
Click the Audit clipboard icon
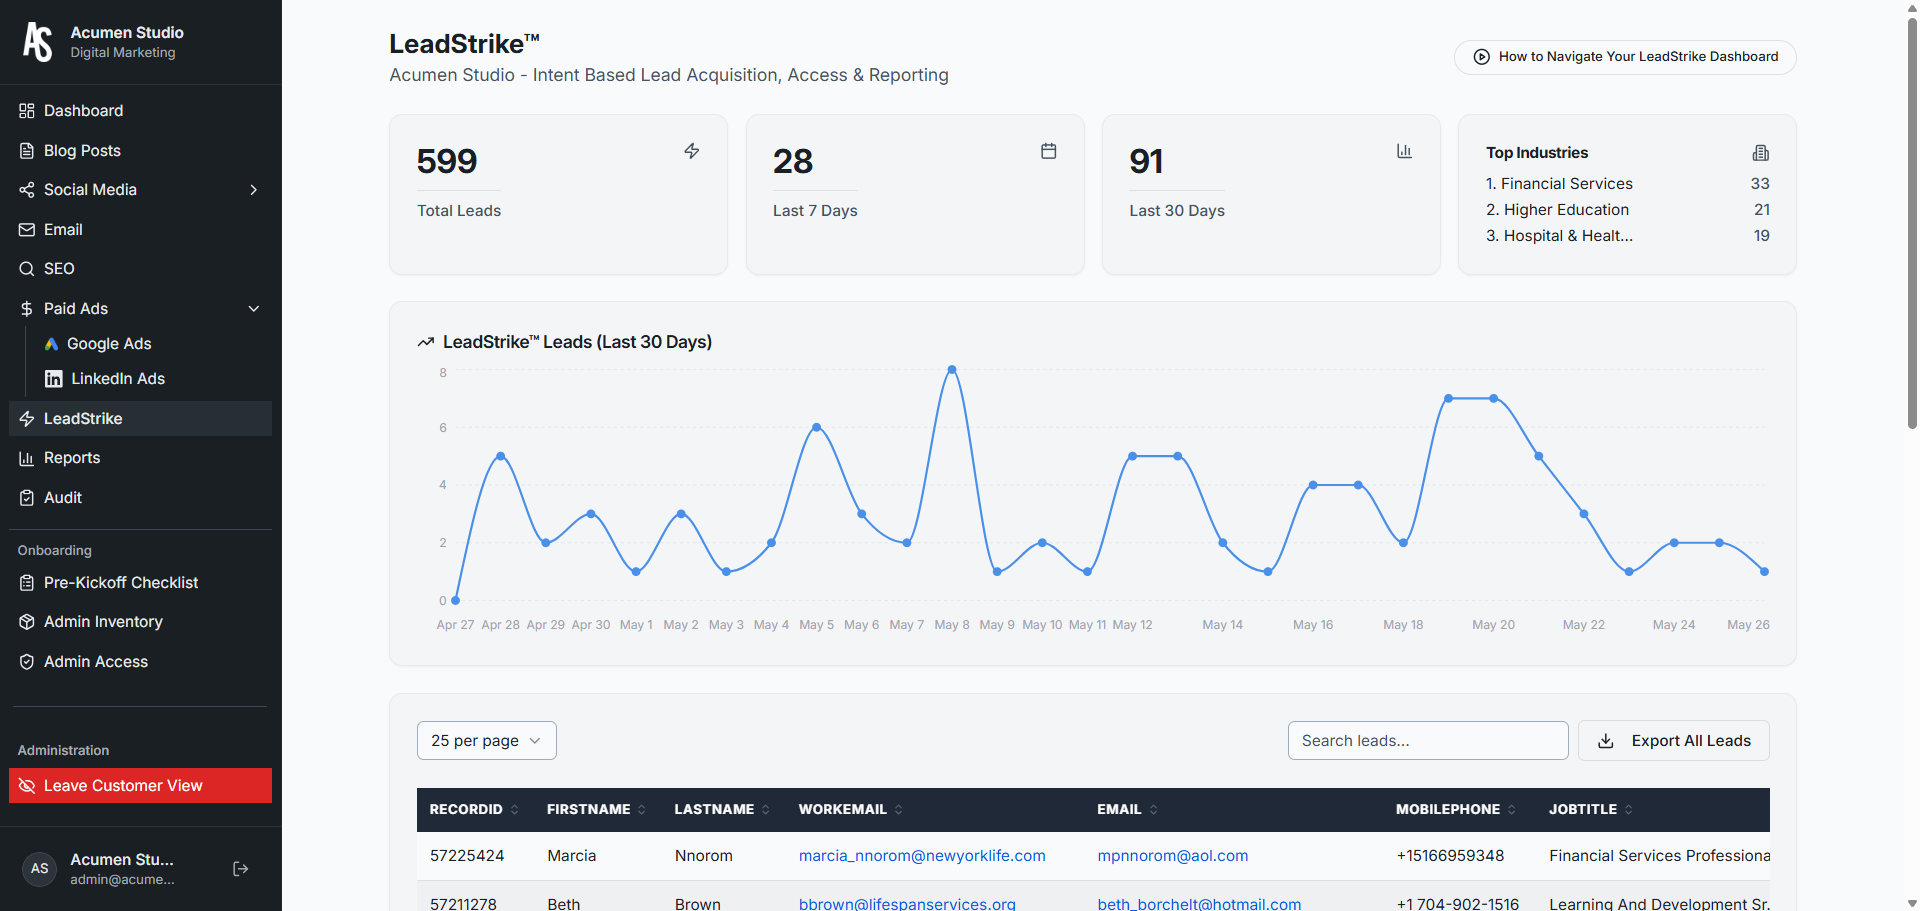(x=27, y=498)
